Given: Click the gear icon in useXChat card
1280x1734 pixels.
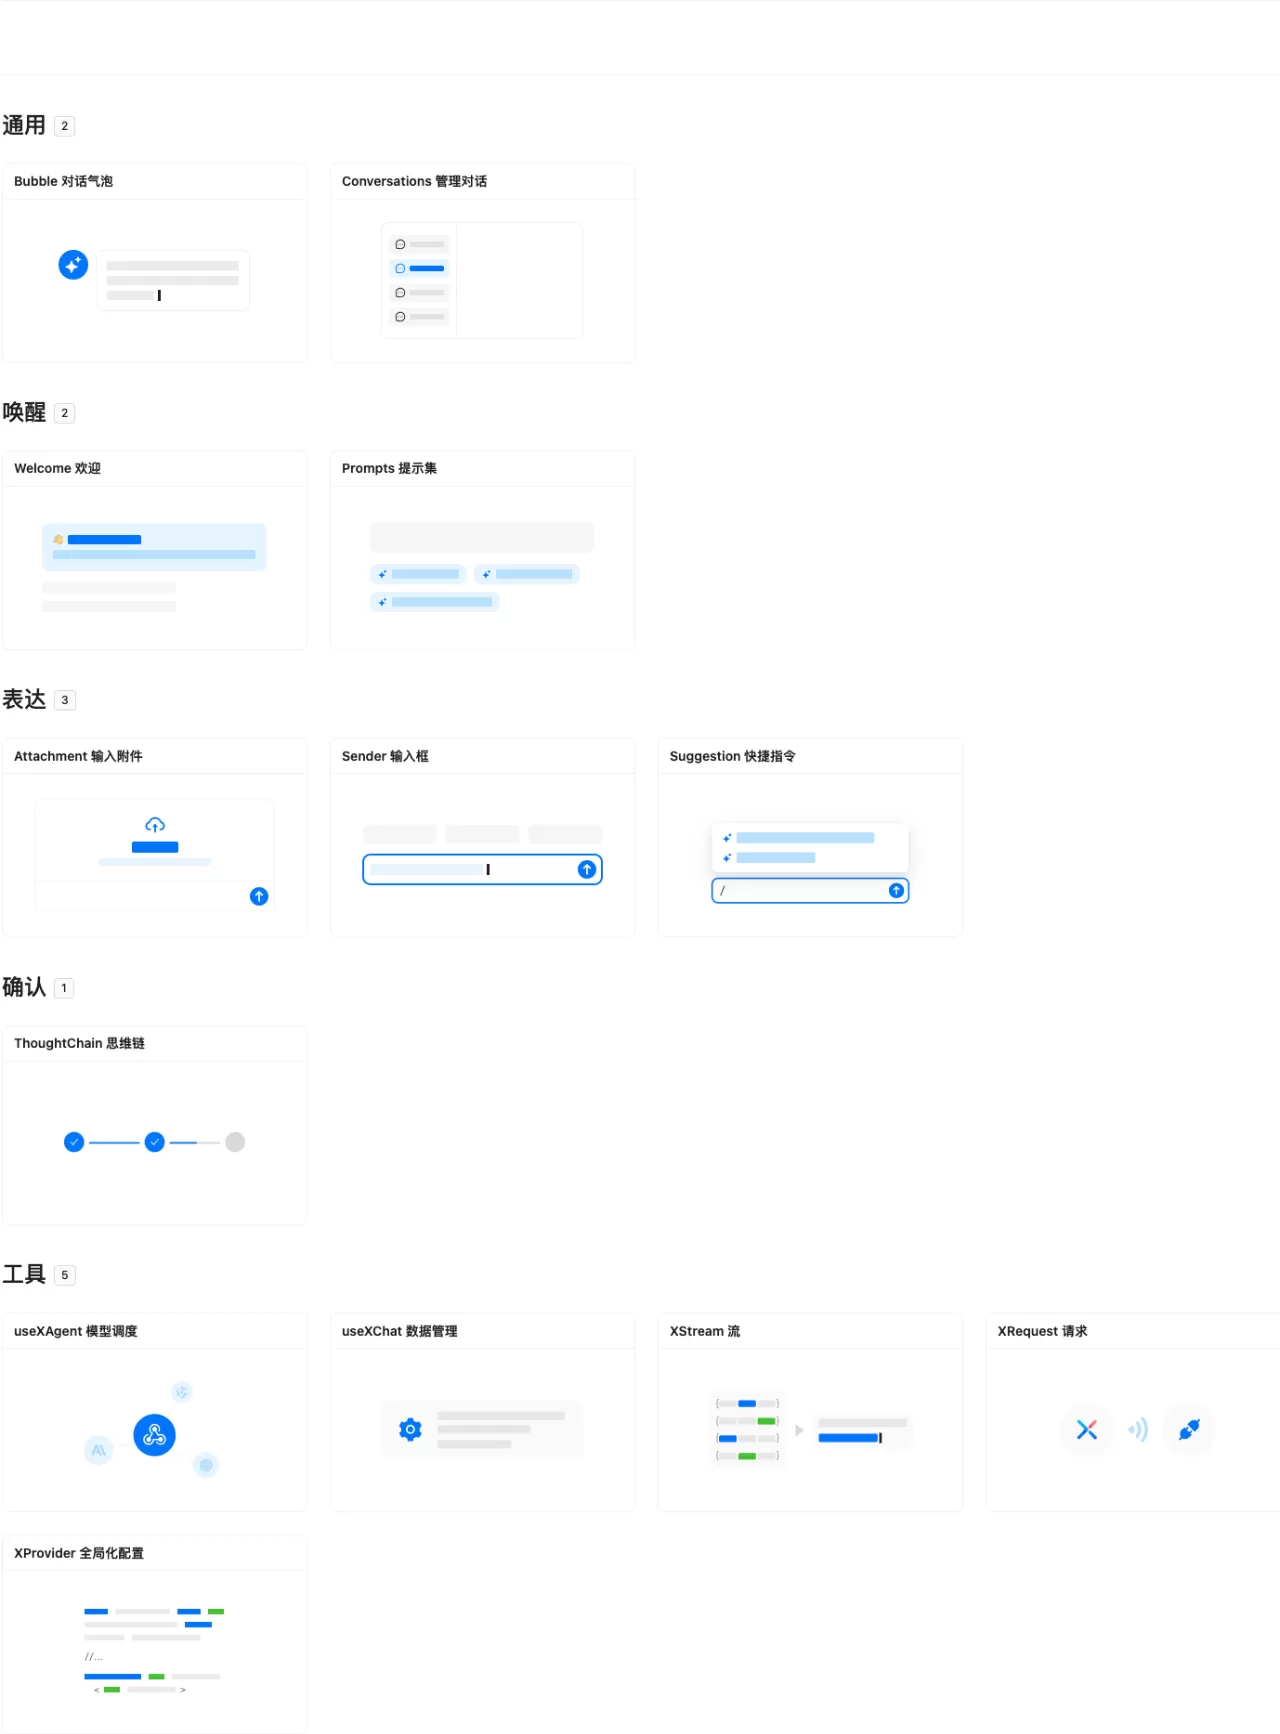Looking at the screenshot, I should [410, 1430].
